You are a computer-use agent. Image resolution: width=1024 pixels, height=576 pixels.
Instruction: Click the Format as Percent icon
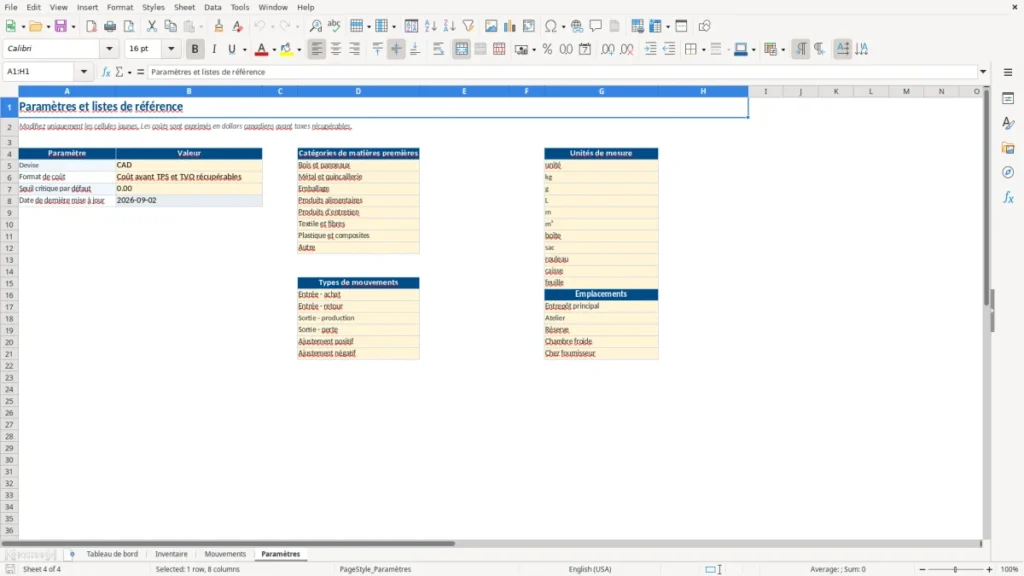point(547,49)
